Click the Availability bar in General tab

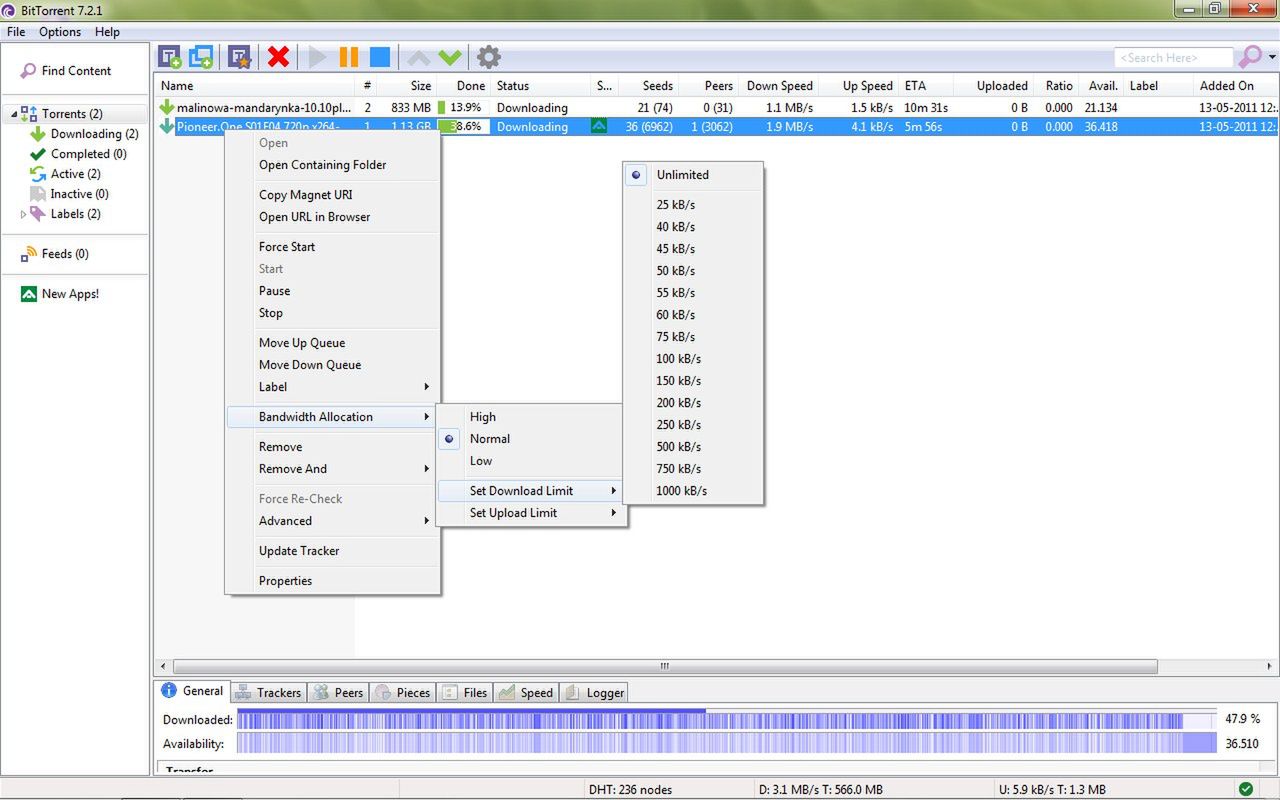point(727,744)
